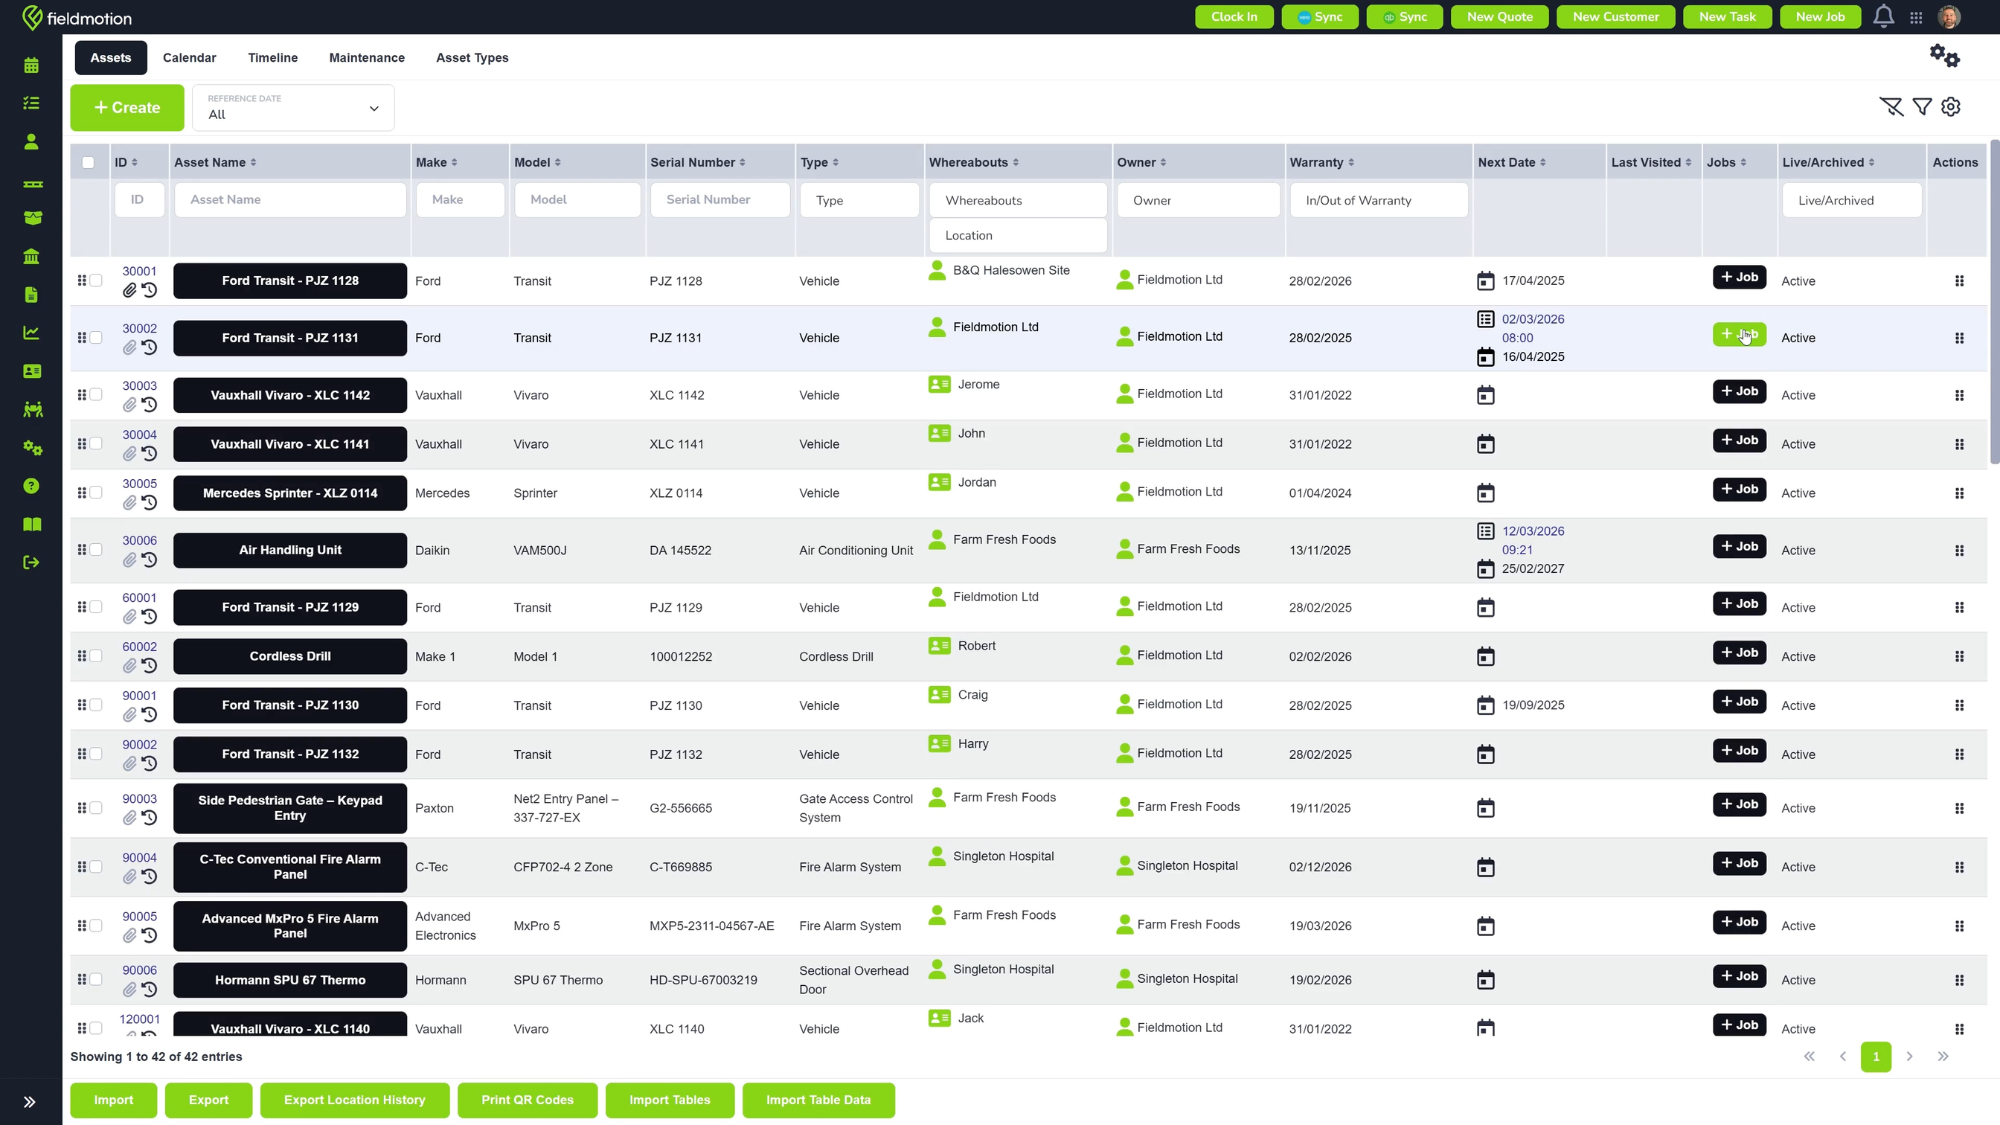
Task: Open the help question mark sidebar icon
Action: [31, 486]
